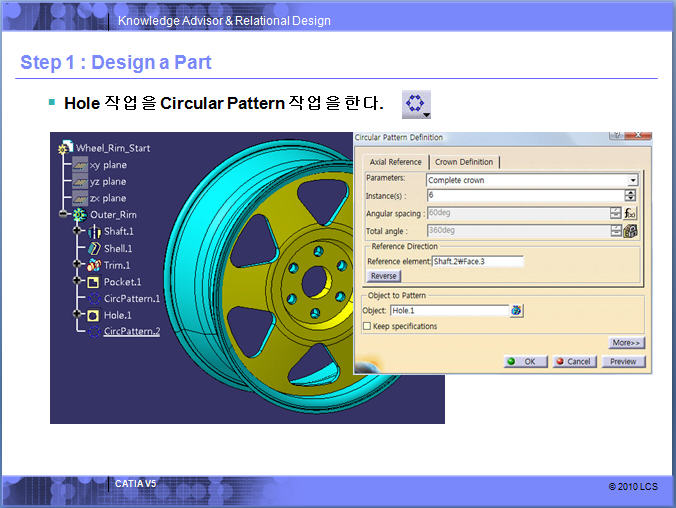Viewport: 676px width, 508px height.
Task: Click the Instance(s) spinner arrows
Action: (630, 195)
